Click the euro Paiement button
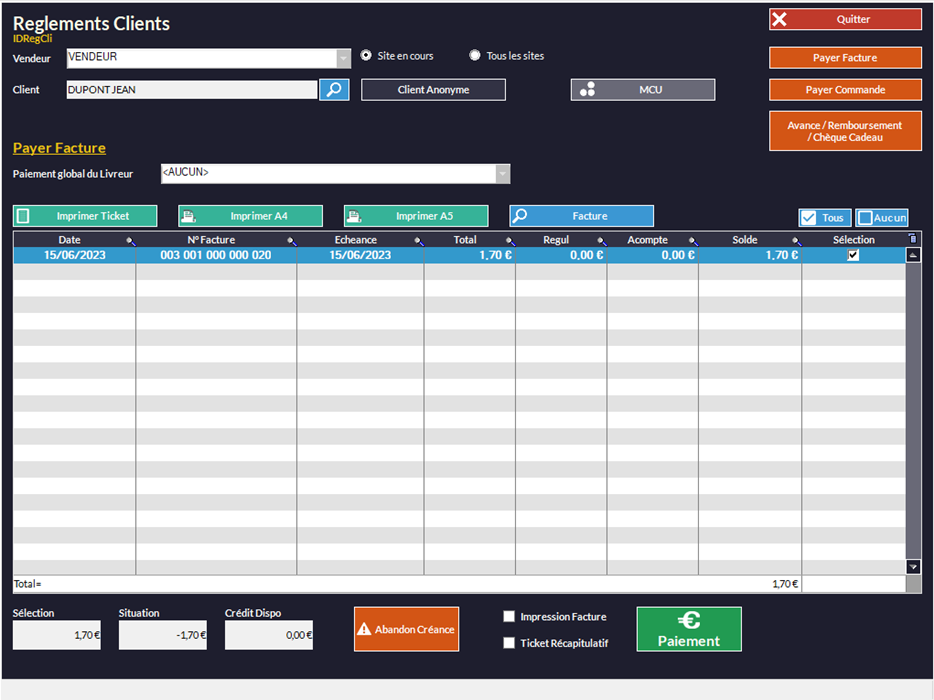The width and height of the screenshot is (934, 700). click(689, 630)
